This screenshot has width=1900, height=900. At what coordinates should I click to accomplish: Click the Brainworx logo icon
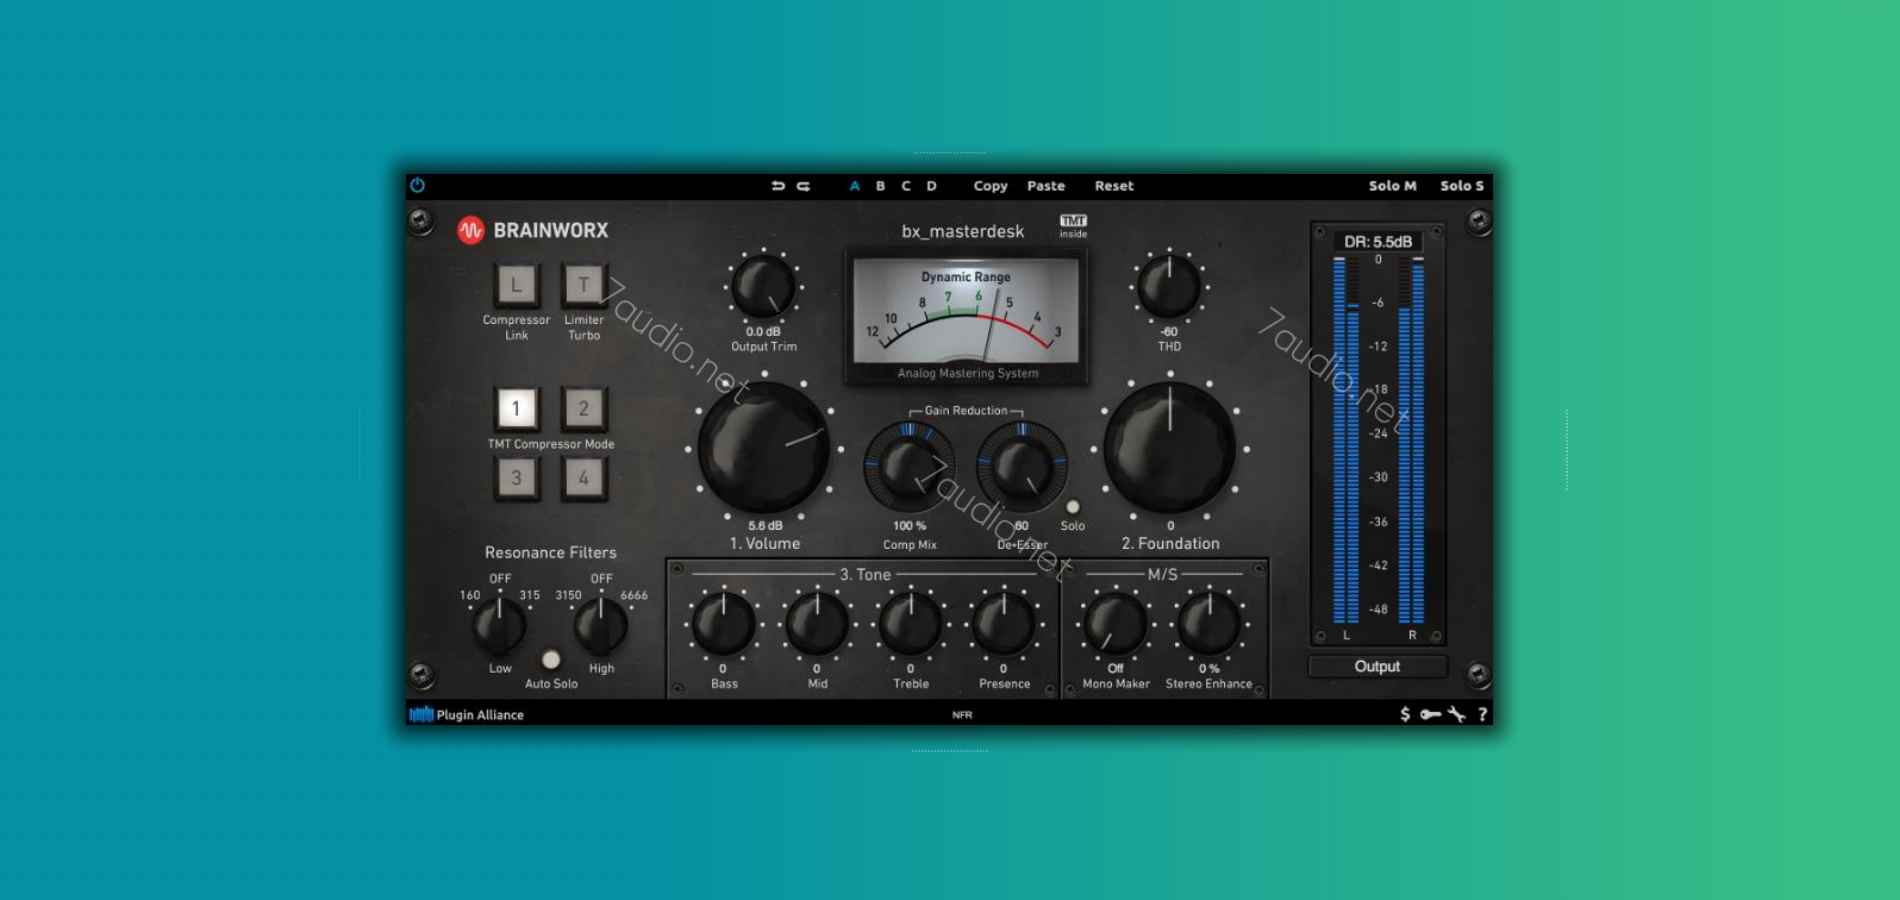pyautogui.click(x=470, y=230)
